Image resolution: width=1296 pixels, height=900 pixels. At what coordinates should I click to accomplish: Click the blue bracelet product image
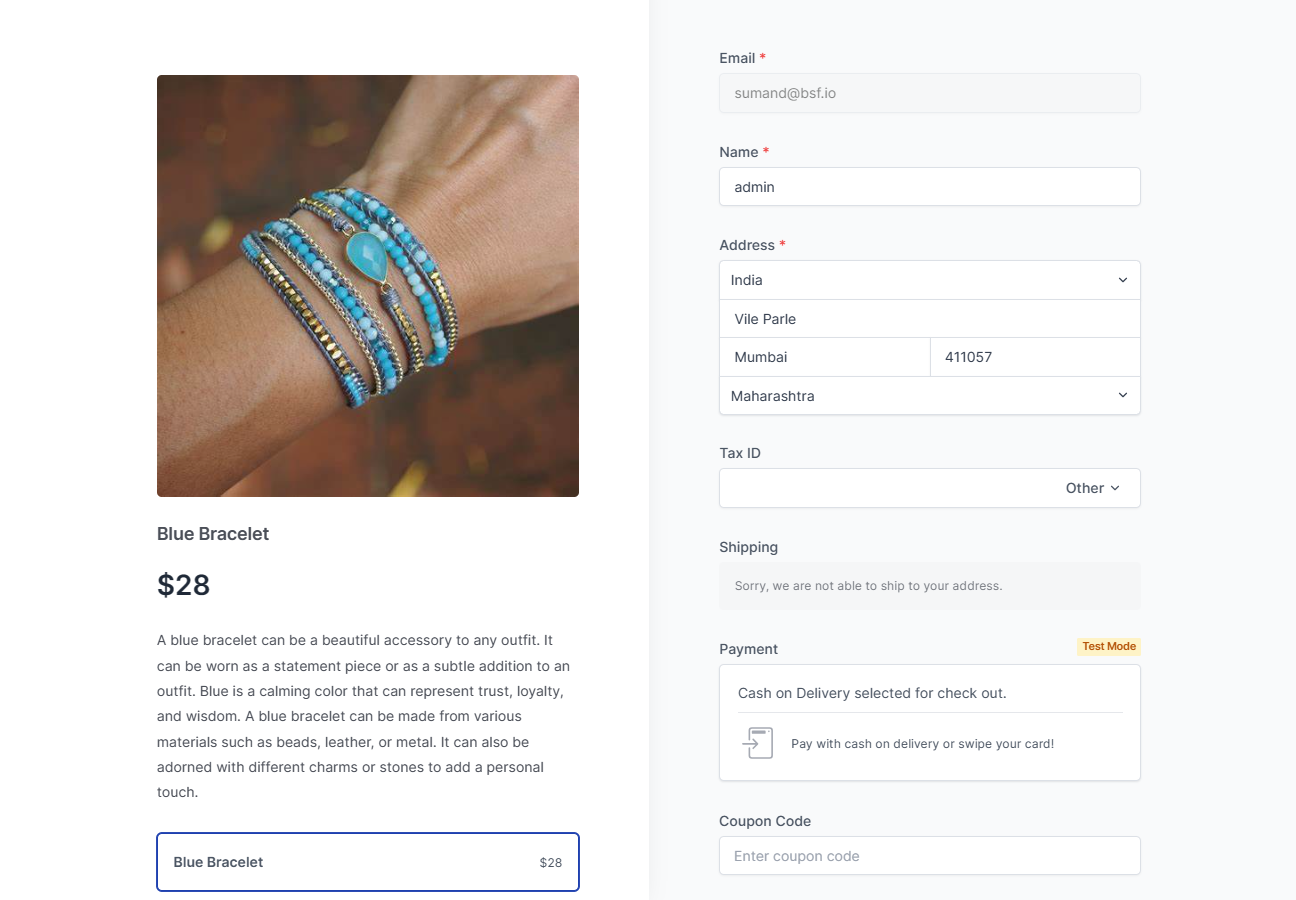[368, 286]
